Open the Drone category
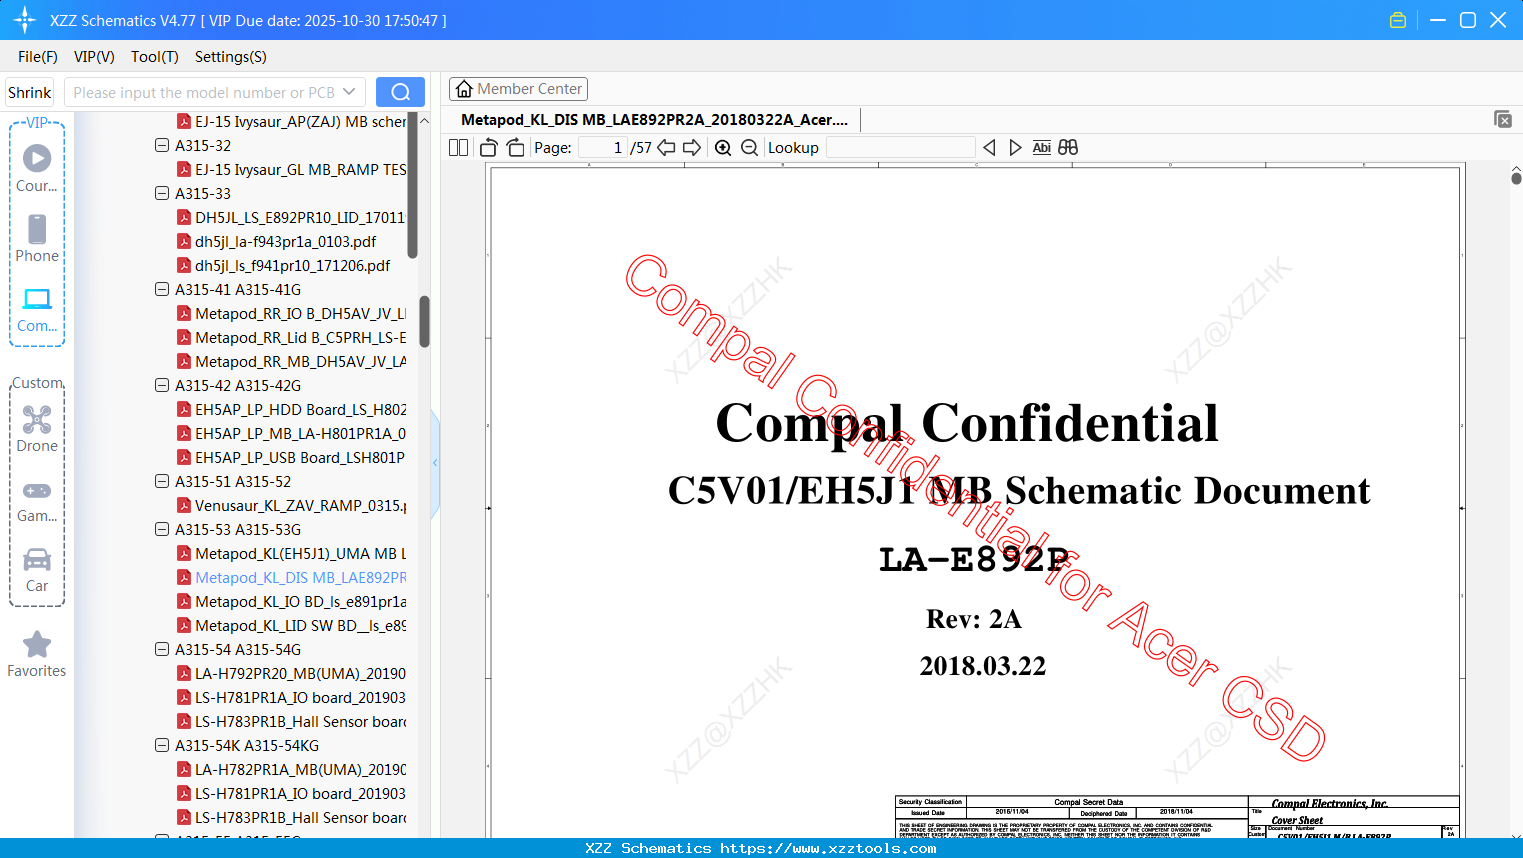 tap(37, 429)
